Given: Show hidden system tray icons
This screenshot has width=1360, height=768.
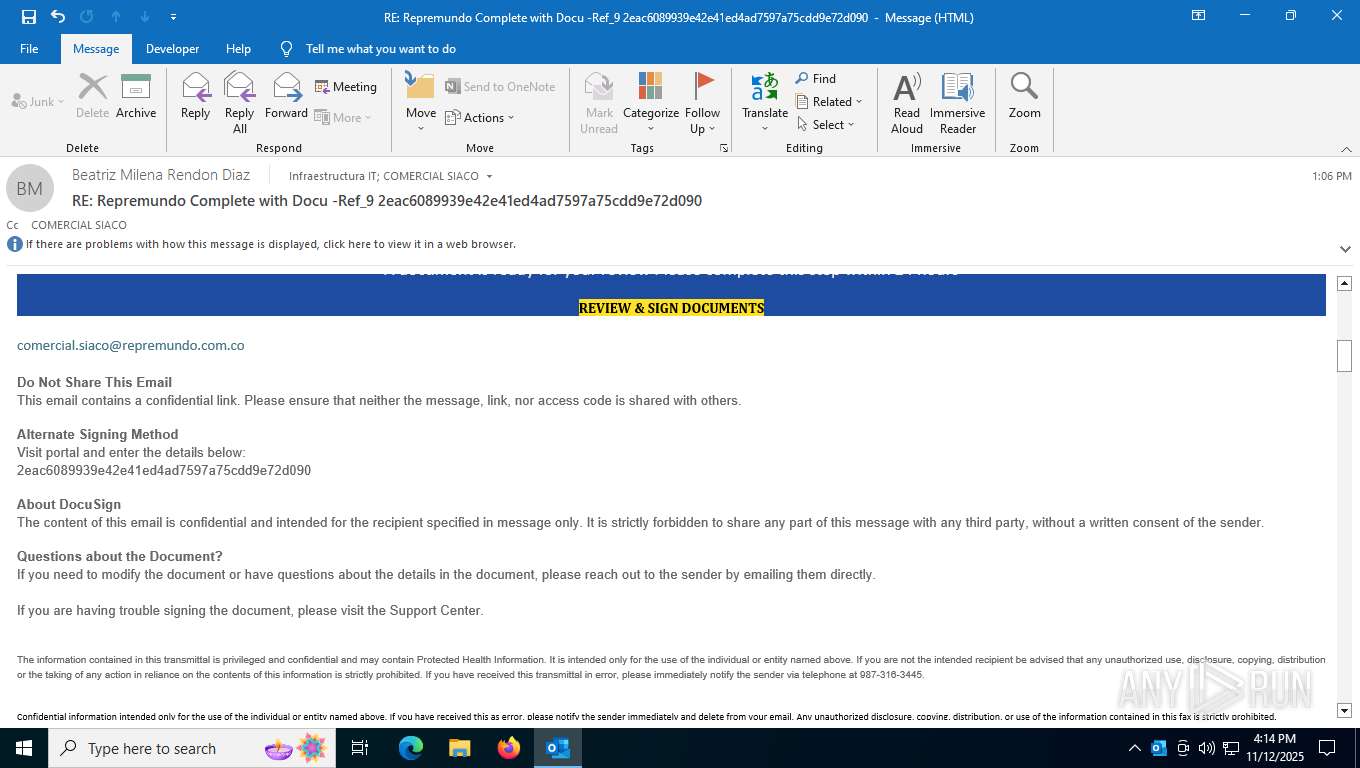Looking at the screenshot, I should (x=1134, y=748).
